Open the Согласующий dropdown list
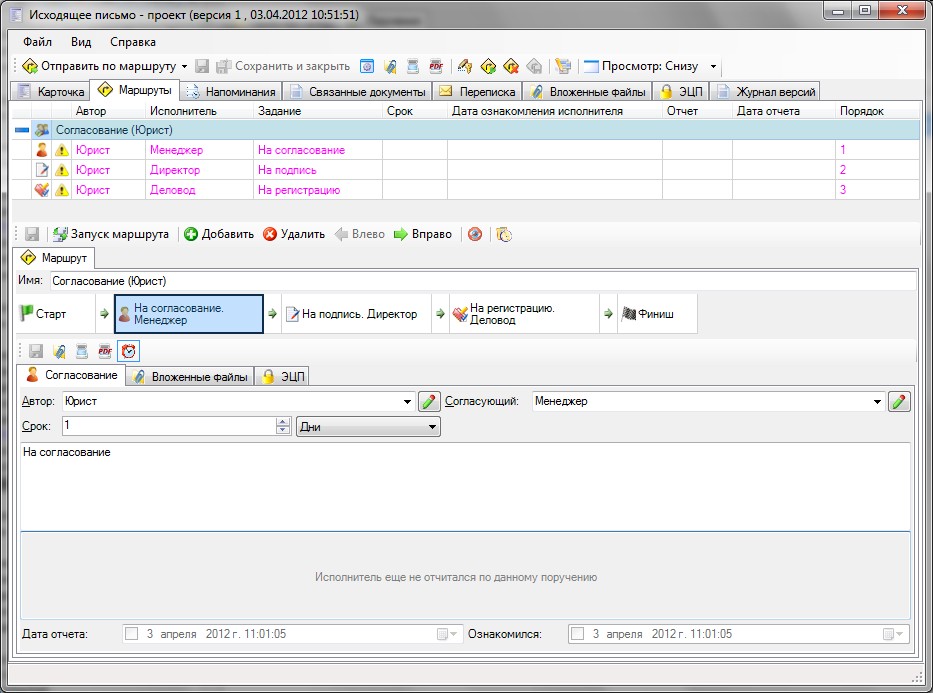This screenshot has height=693, width=933. coord(878,402)
